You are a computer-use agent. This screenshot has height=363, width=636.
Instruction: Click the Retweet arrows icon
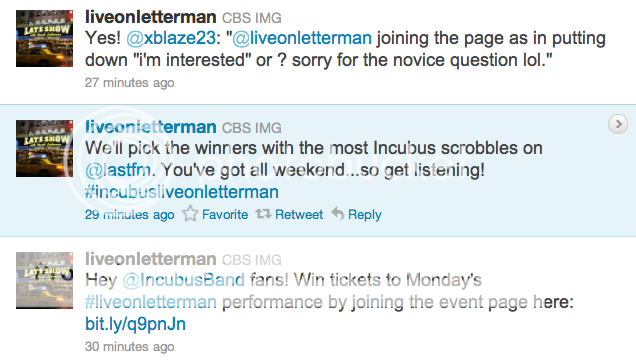[263, 213]
